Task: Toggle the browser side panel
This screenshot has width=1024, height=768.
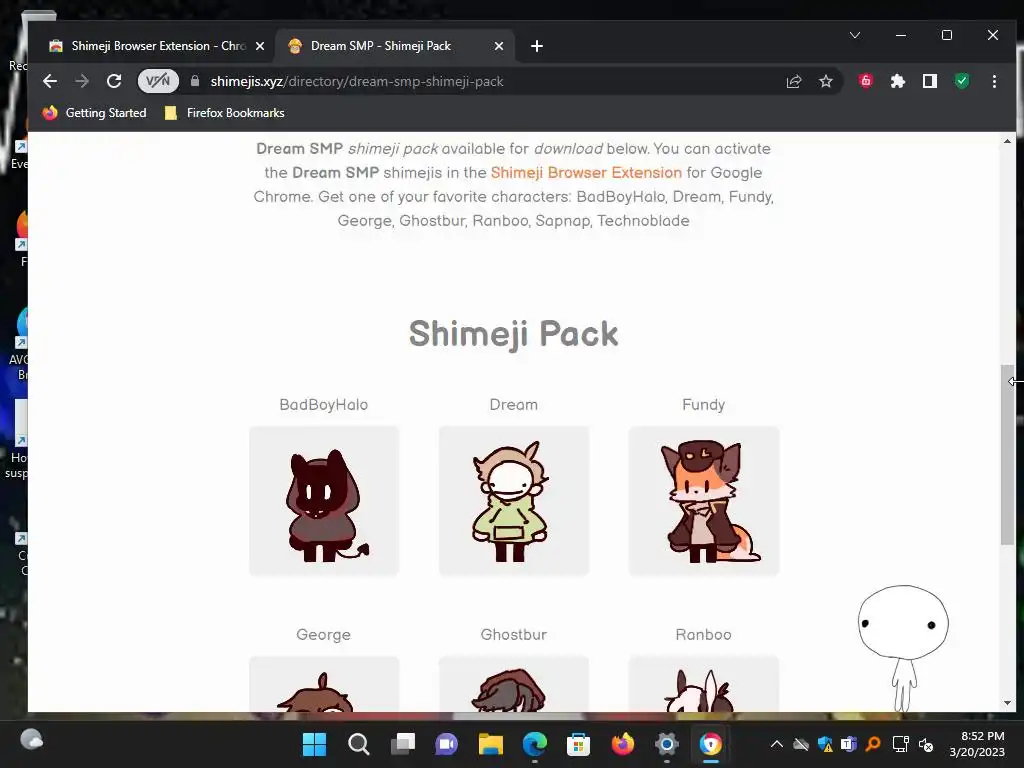Action: pyautogui.click(x=930, y=81)
